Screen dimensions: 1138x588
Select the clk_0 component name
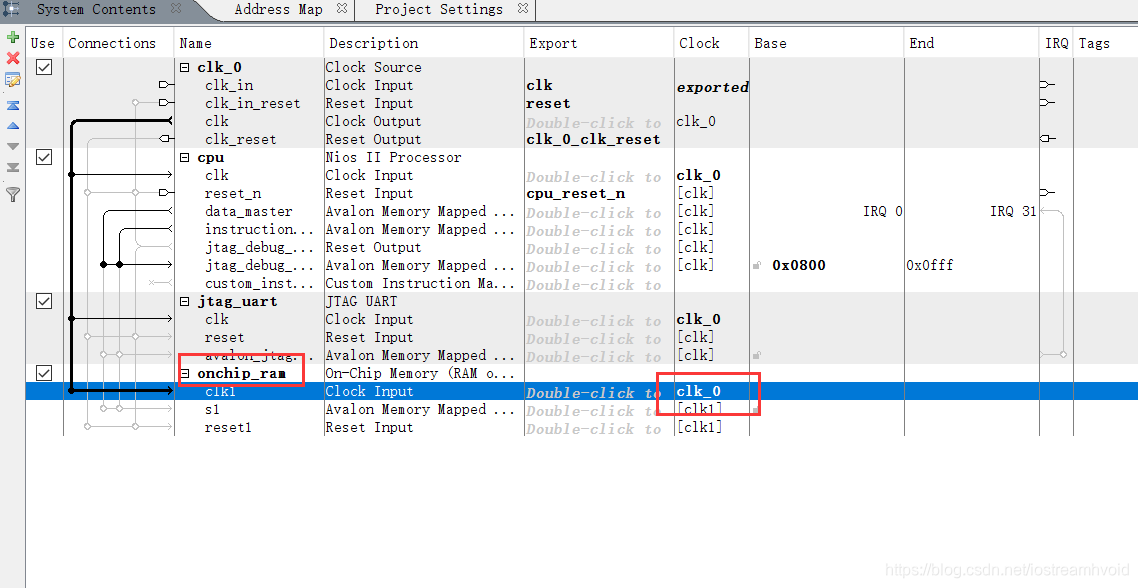219,68
